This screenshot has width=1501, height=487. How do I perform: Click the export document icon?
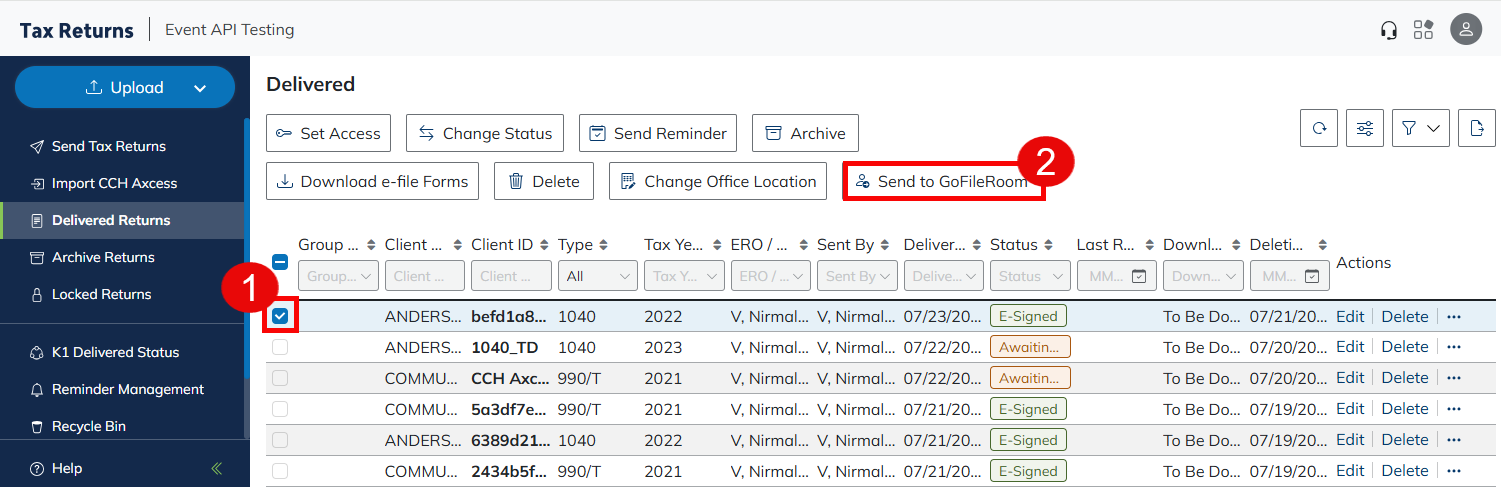[x=1477, y=128]
